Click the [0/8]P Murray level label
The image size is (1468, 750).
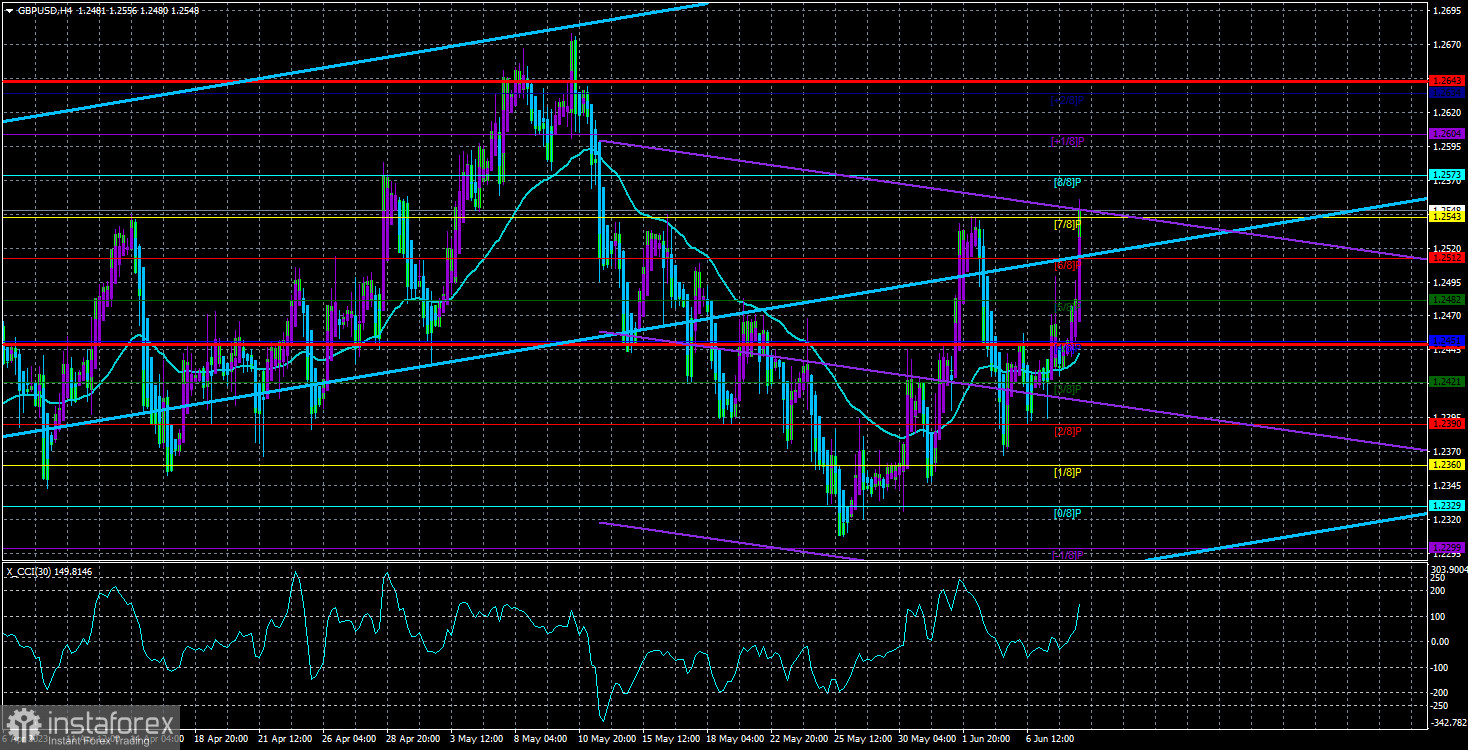1068,514
